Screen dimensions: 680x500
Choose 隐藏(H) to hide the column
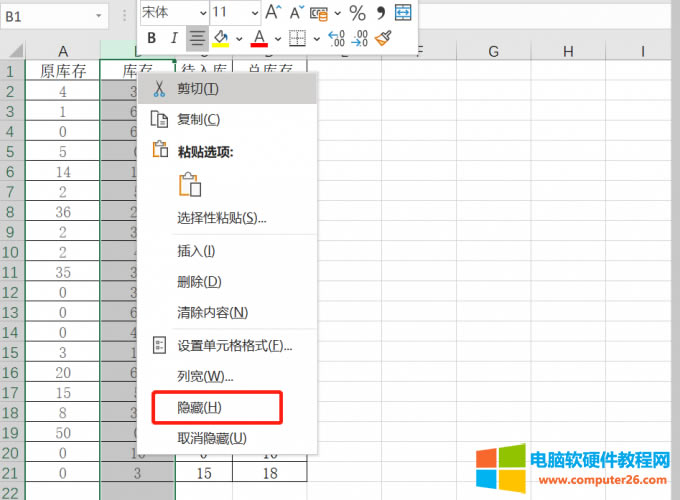[x=227, y=407]
